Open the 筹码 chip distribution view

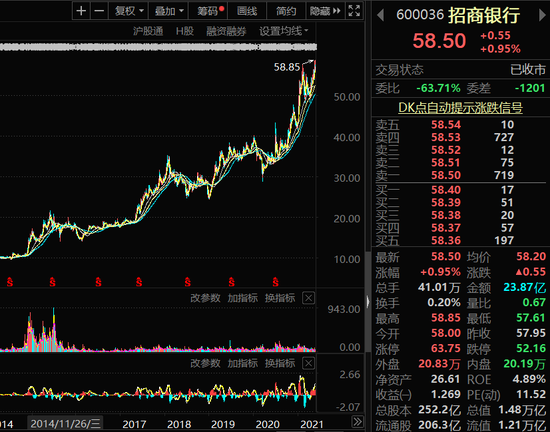pyautogui.click(x=208, y=11)
